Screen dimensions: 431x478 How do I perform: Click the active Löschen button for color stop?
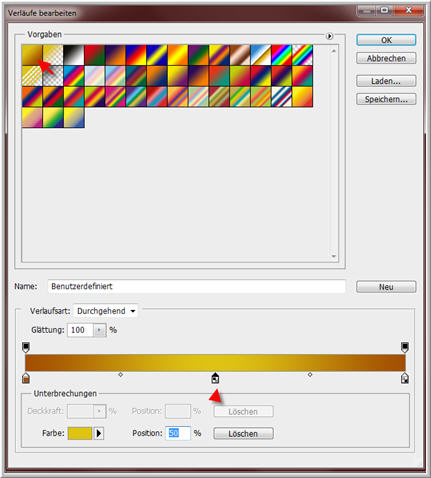243,433
